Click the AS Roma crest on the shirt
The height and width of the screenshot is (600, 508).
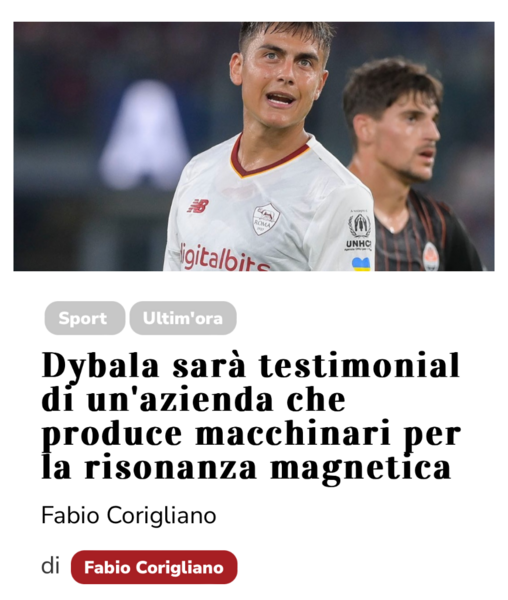point(266,219)
